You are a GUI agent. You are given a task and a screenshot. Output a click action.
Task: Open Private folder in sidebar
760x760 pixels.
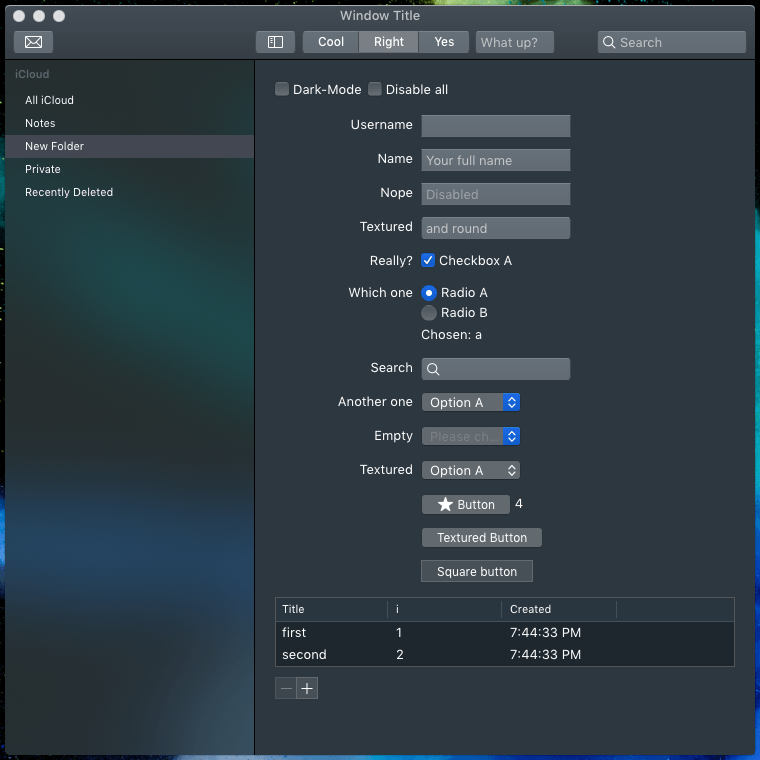(x=129, y=169)
